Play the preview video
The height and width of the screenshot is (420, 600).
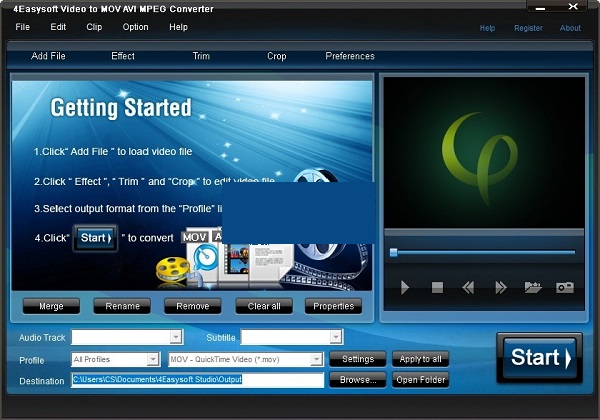click(404, 287)
